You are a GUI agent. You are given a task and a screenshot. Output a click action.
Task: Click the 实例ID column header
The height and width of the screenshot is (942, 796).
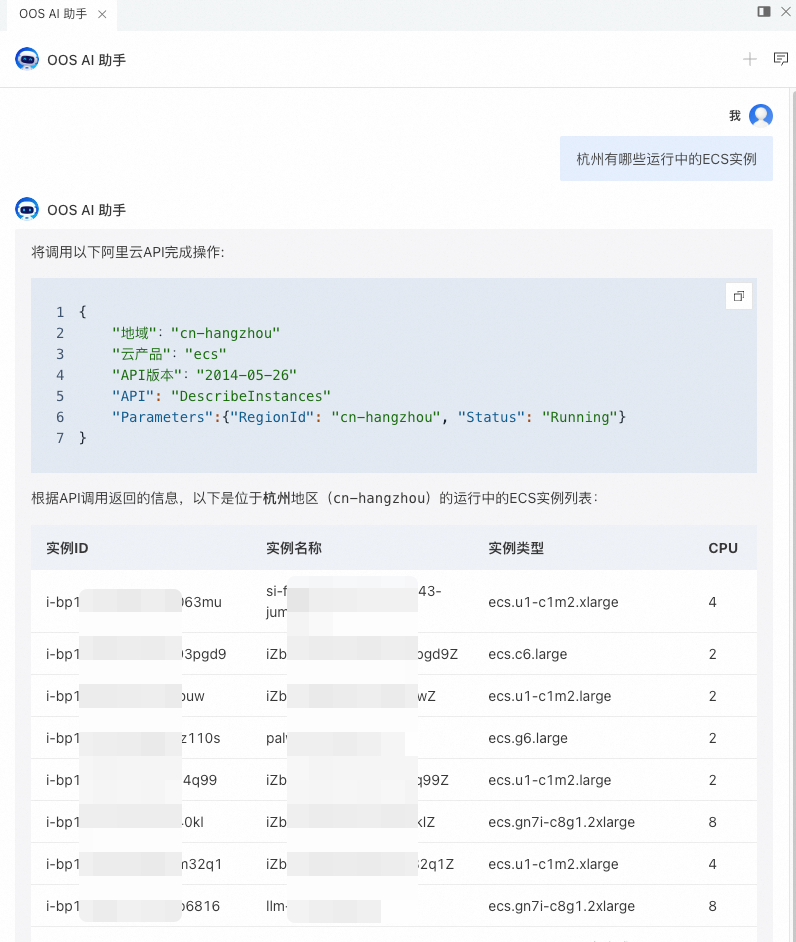coord(67,548)
